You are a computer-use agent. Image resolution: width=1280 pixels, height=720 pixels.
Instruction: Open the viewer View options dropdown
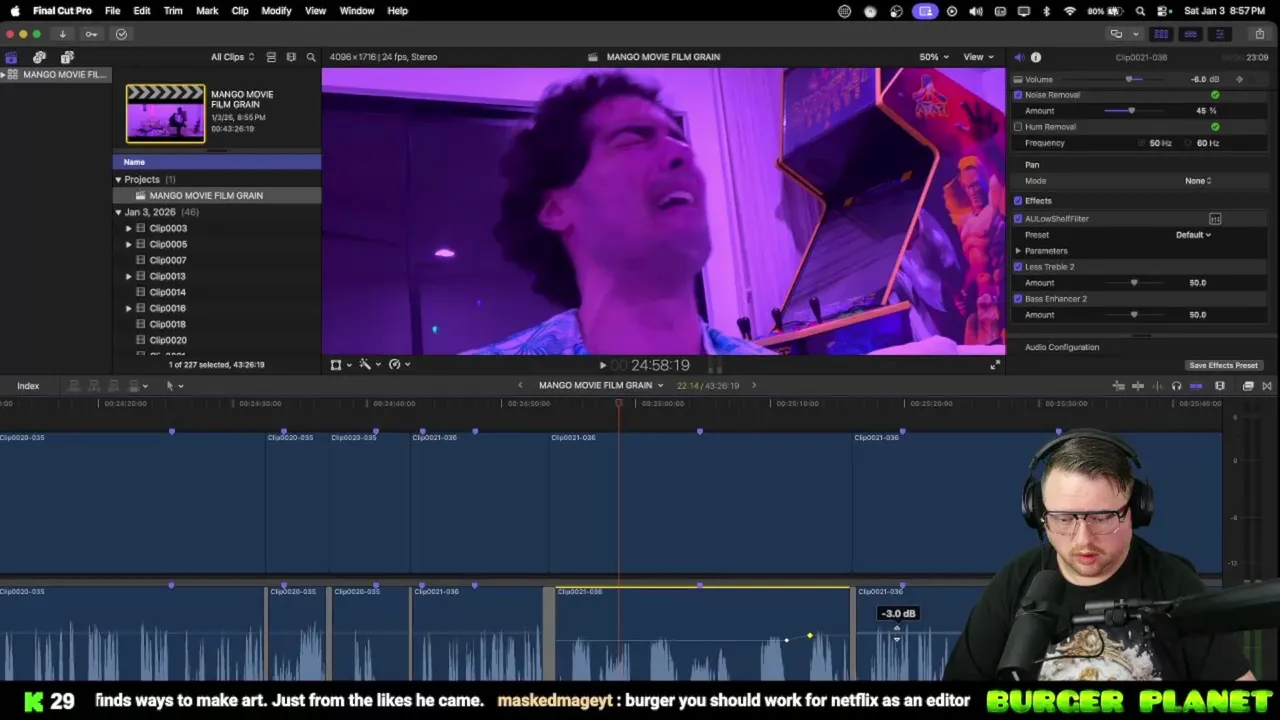(978, 57)
